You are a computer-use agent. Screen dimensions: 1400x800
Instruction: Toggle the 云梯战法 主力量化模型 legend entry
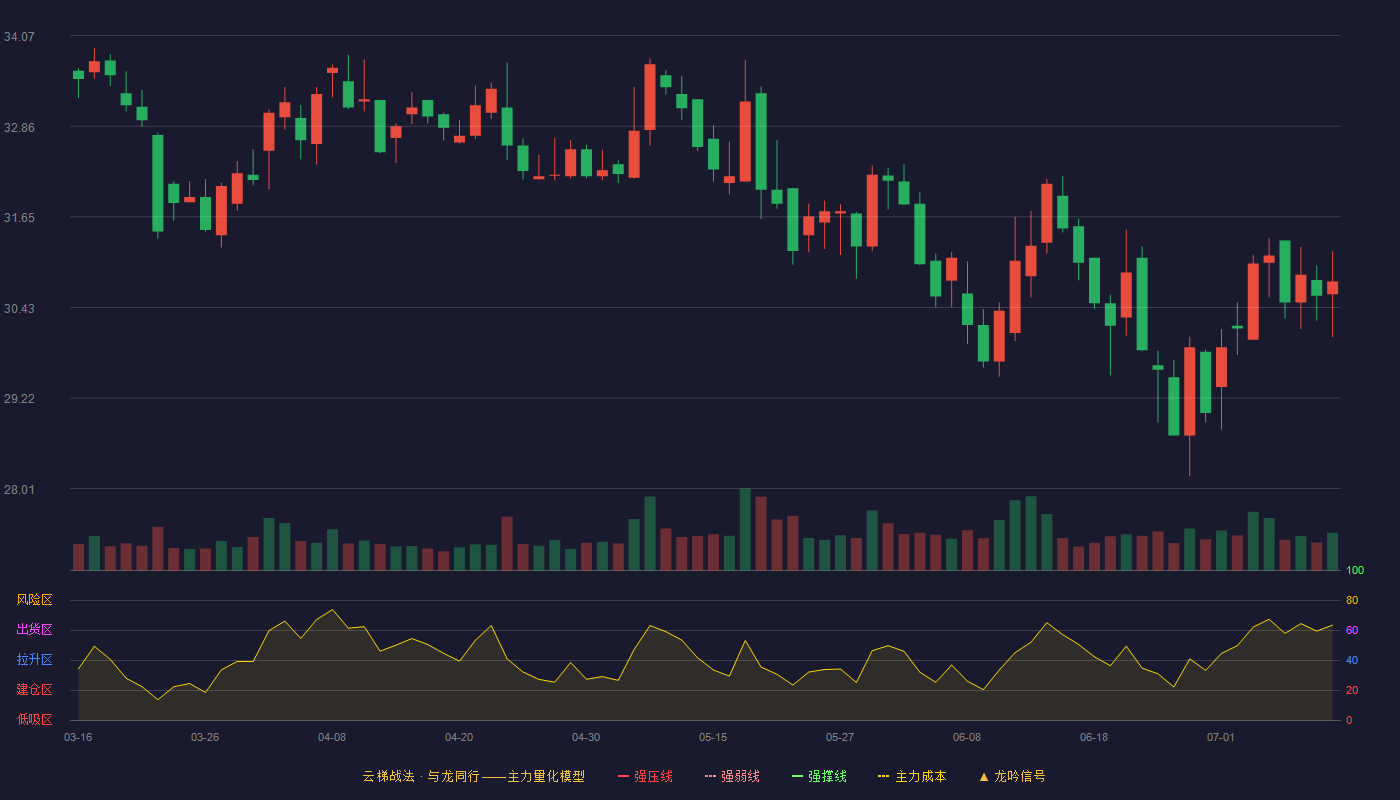474,776
